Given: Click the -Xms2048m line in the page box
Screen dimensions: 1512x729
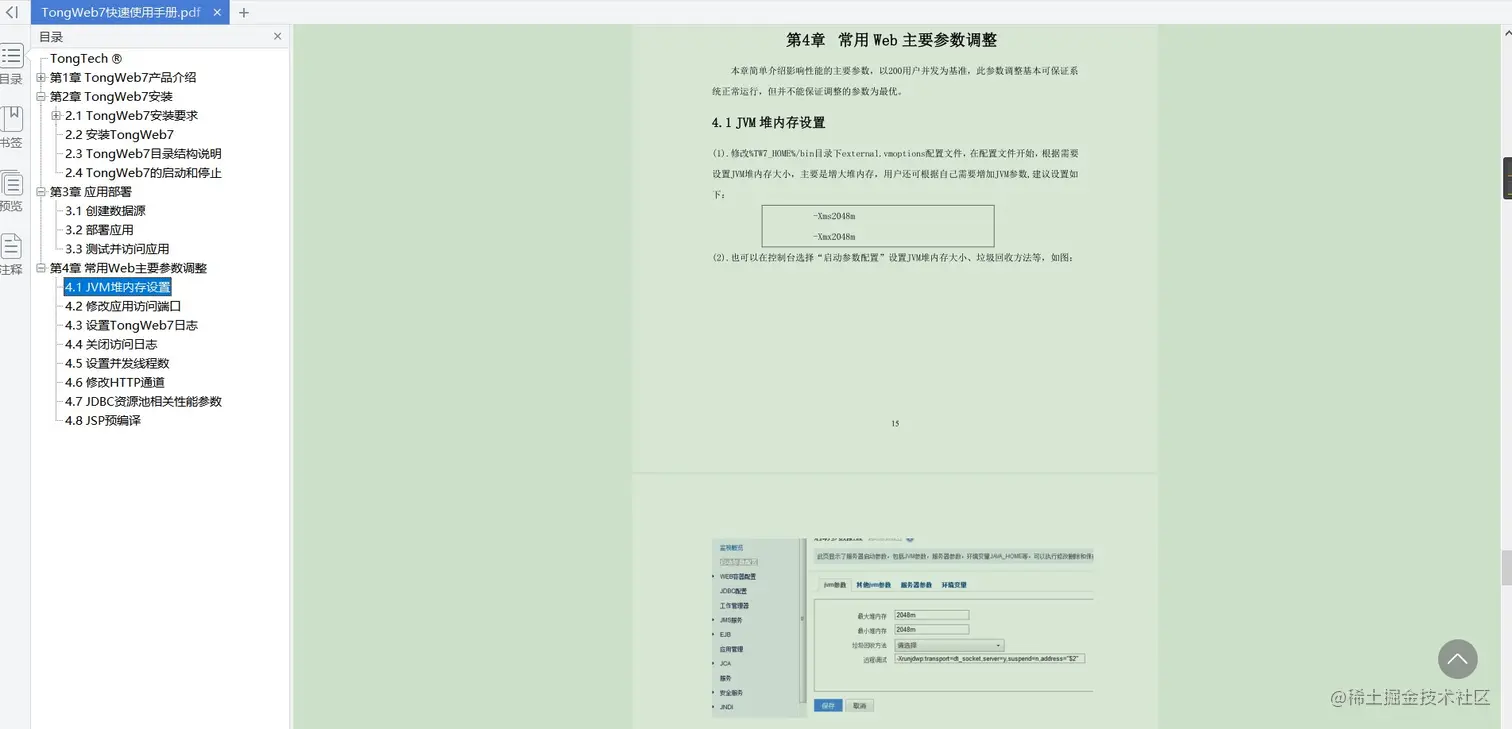Looking at the screenshot, I should pyautogui.click(x=835, y=216).
